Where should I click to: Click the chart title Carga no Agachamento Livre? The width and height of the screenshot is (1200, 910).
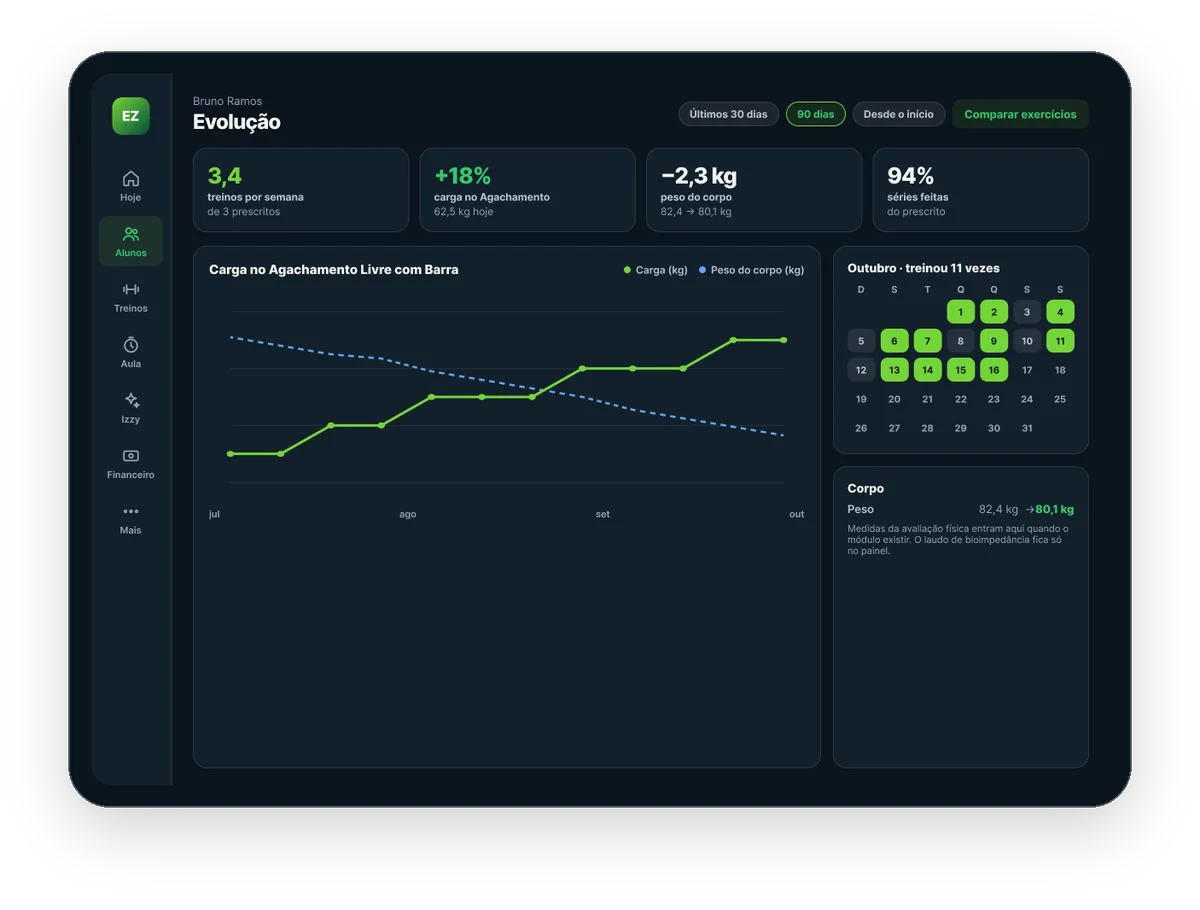(x=334, y=270)
